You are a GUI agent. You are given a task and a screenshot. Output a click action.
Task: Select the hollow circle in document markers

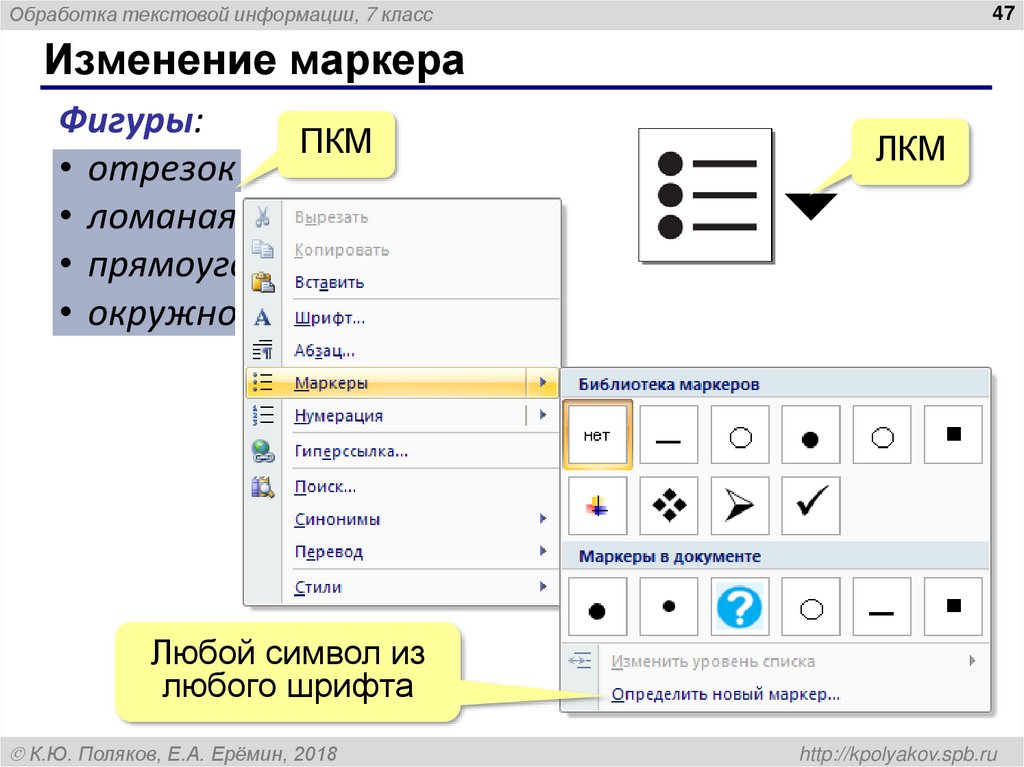click(x=810, y=606)
